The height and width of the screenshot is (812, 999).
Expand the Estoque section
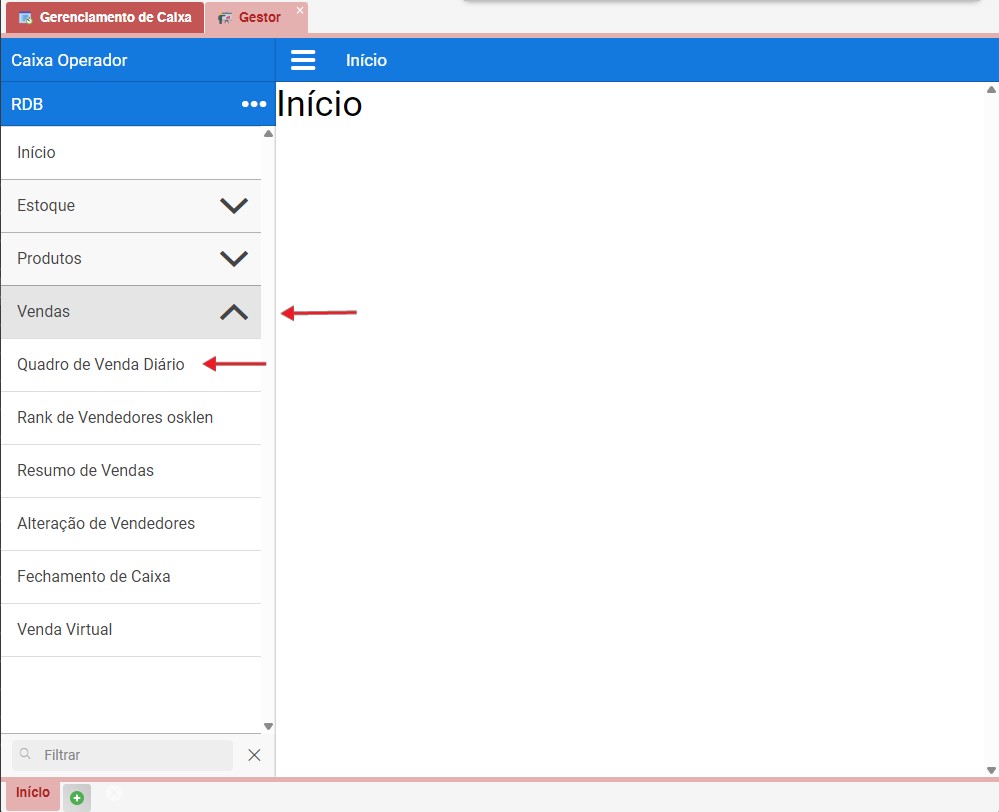233,206
